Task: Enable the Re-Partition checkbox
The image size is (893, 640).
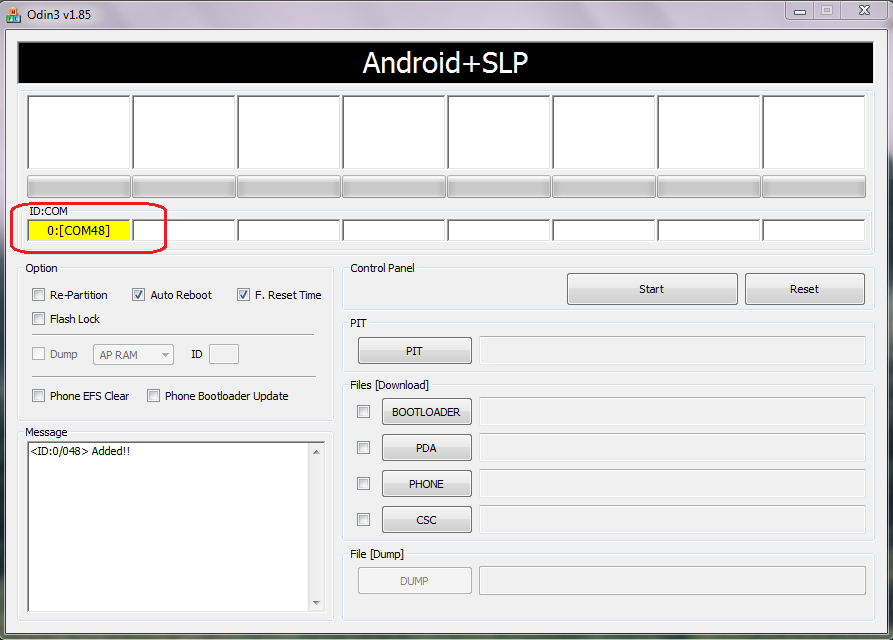Action: point(38,295)
